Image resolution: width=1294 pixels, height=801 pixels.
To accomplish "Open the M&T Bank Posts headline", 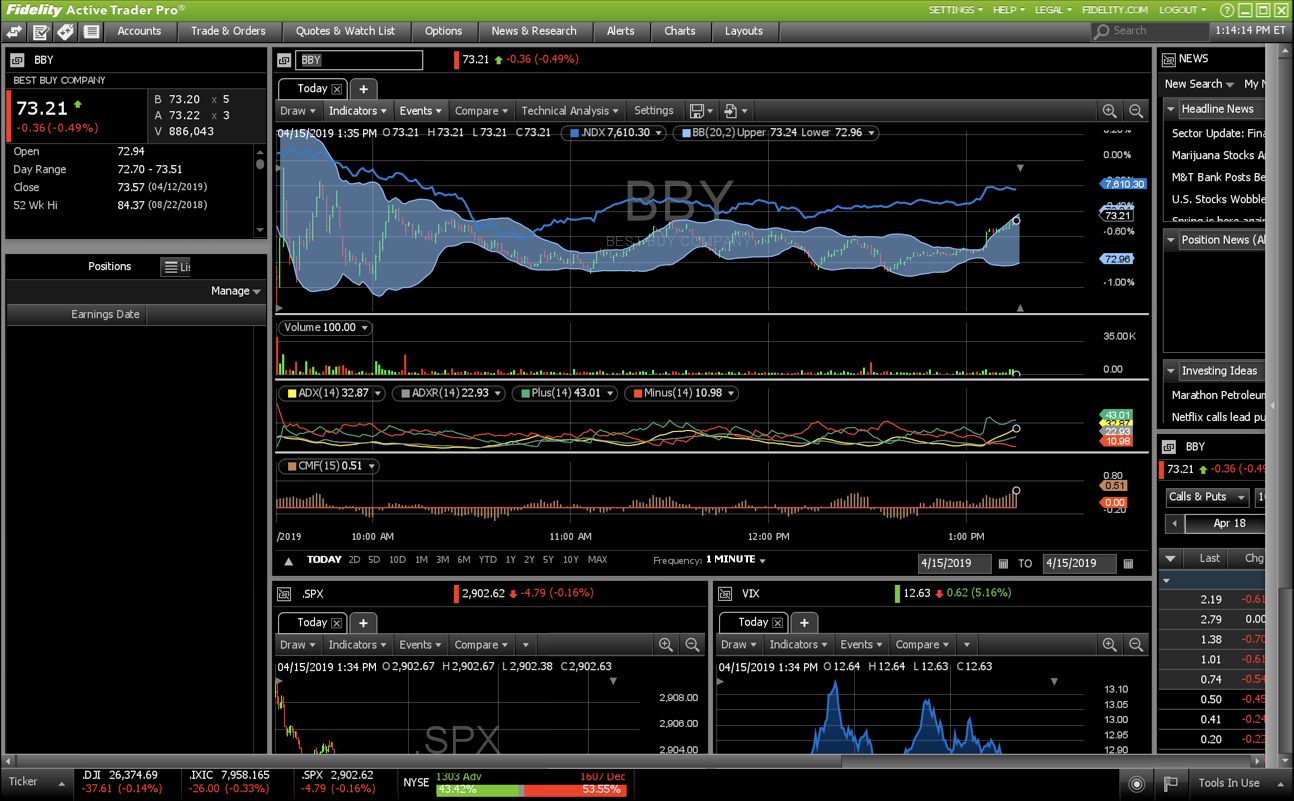I will [x=1218, y=177].
